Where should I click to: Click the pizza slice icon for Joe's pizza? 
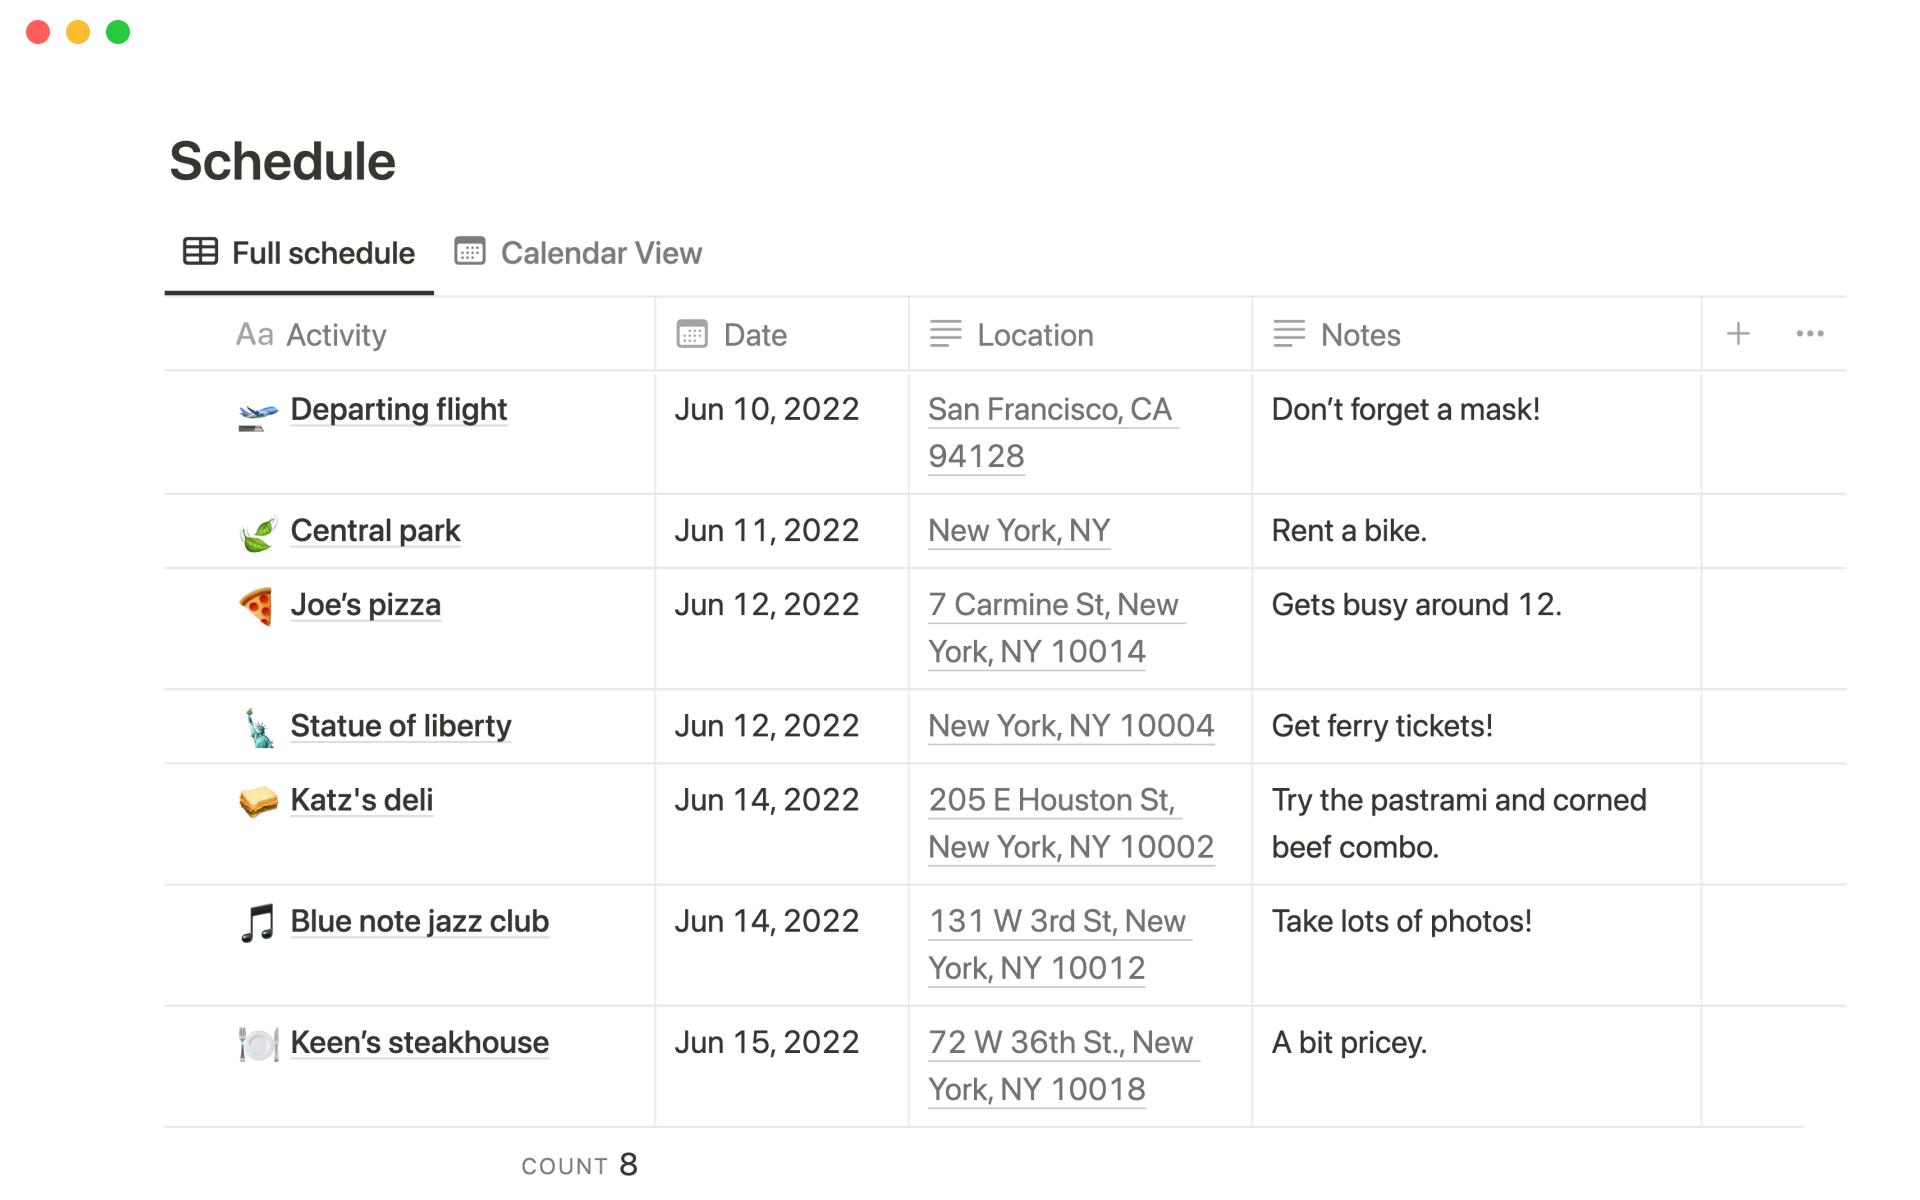(257, 606)
